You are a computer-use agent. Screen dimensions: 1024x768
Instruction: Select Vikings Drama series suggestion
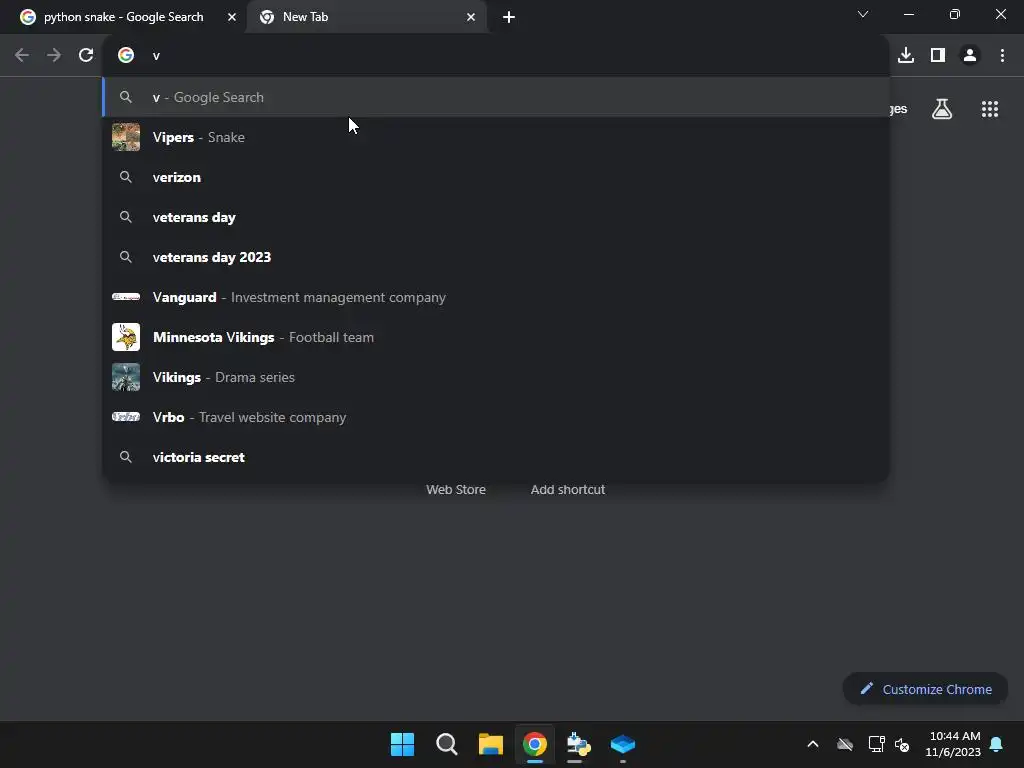(496, 377)
